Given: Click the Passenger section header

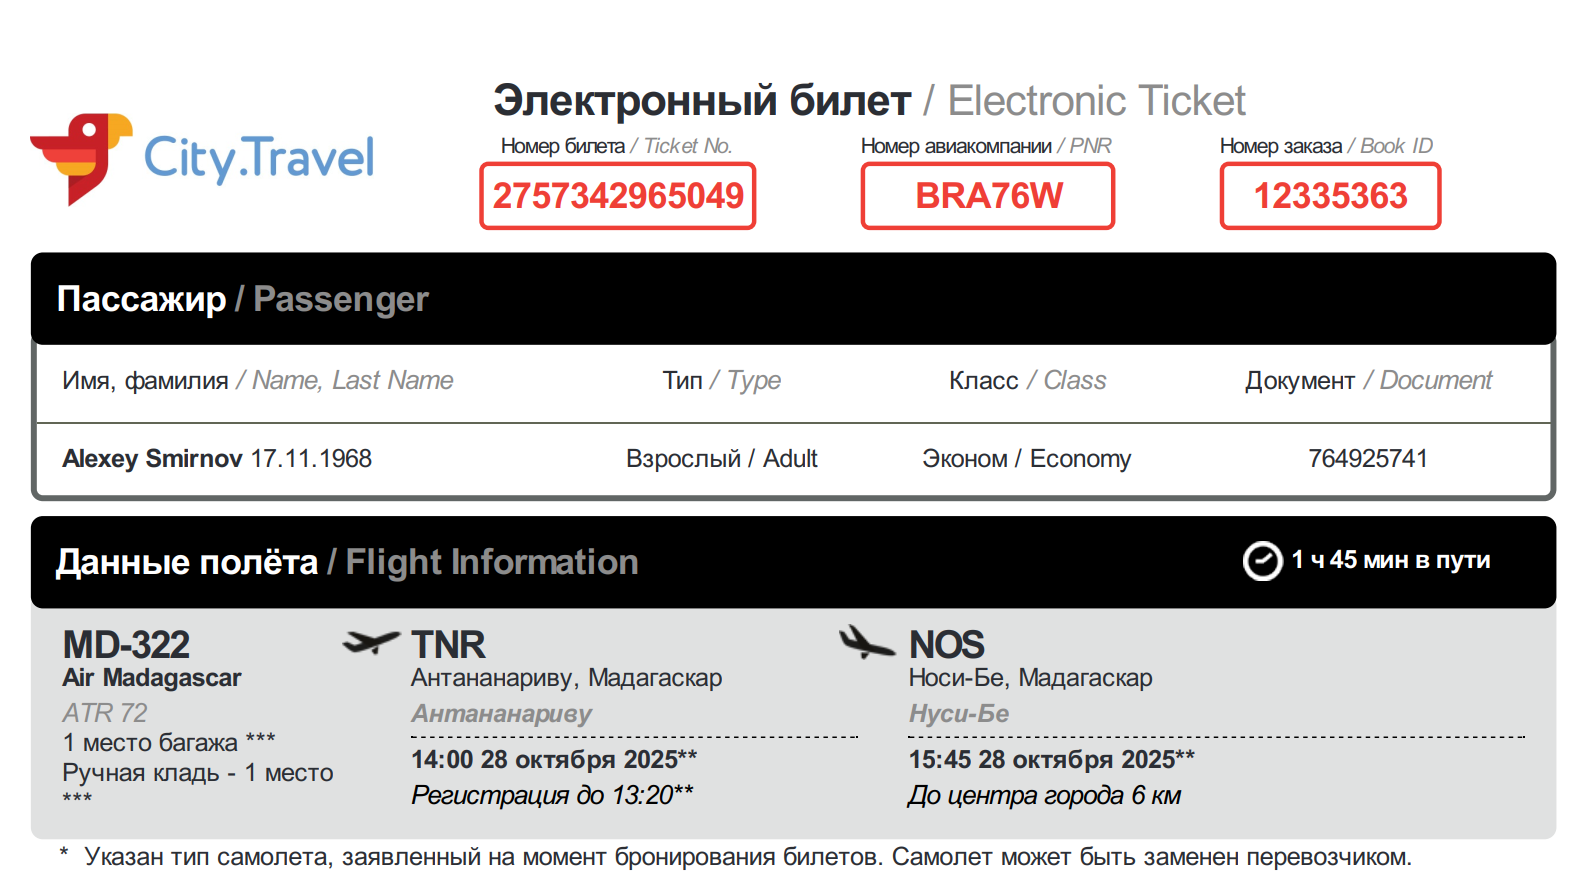Looking at the screenshot, I should pos(243,299).
